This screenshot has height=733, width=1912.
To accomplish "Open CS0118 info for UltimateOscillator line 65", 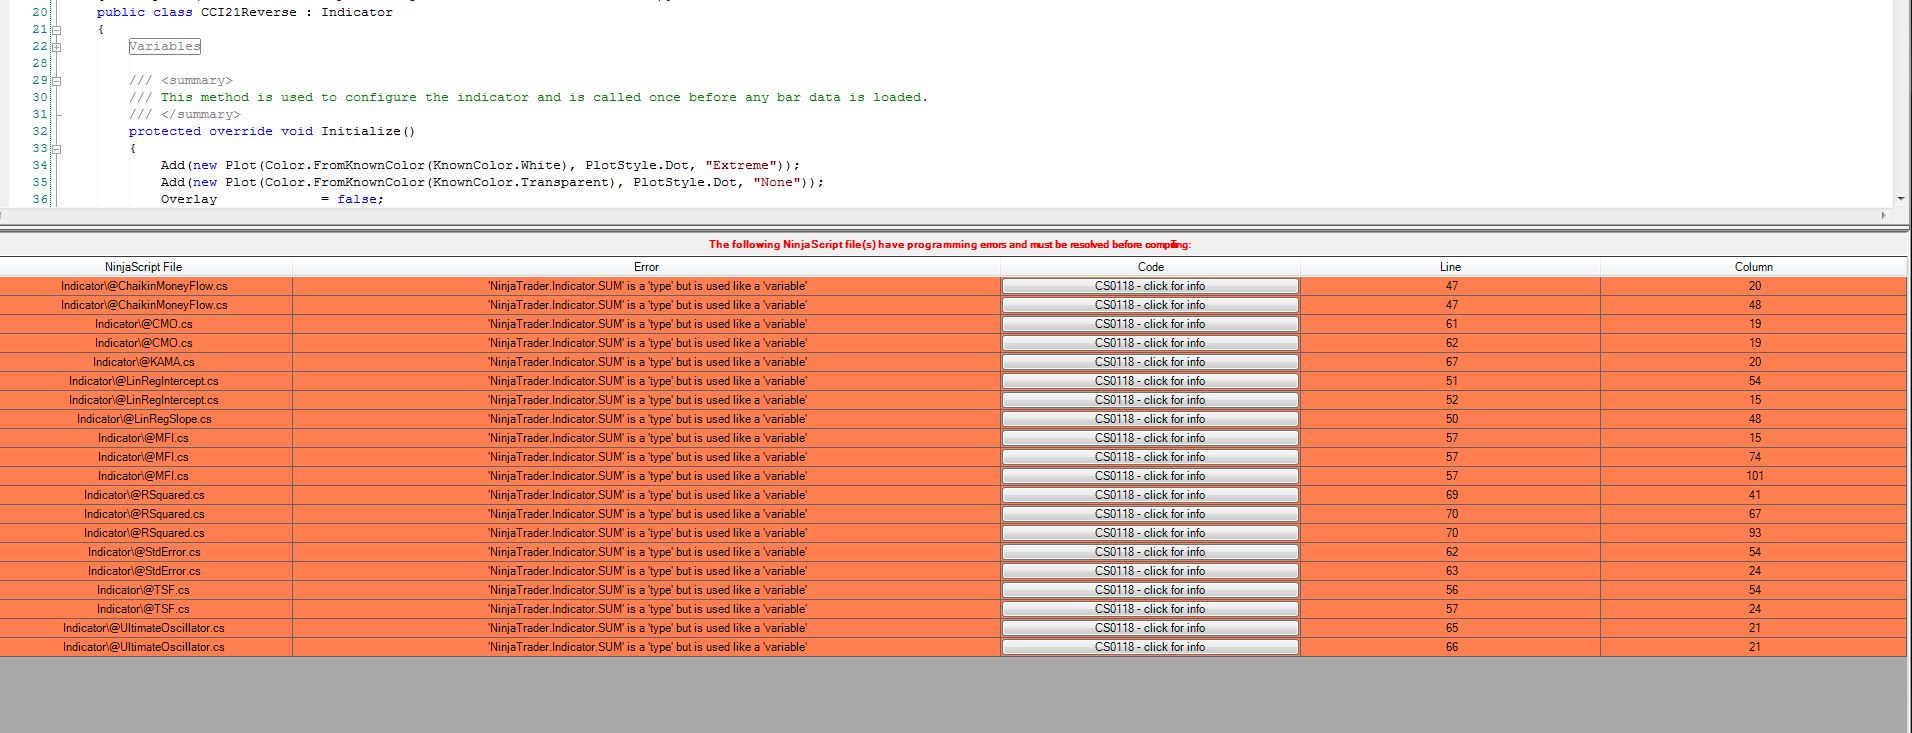I will coord(1150,628).
